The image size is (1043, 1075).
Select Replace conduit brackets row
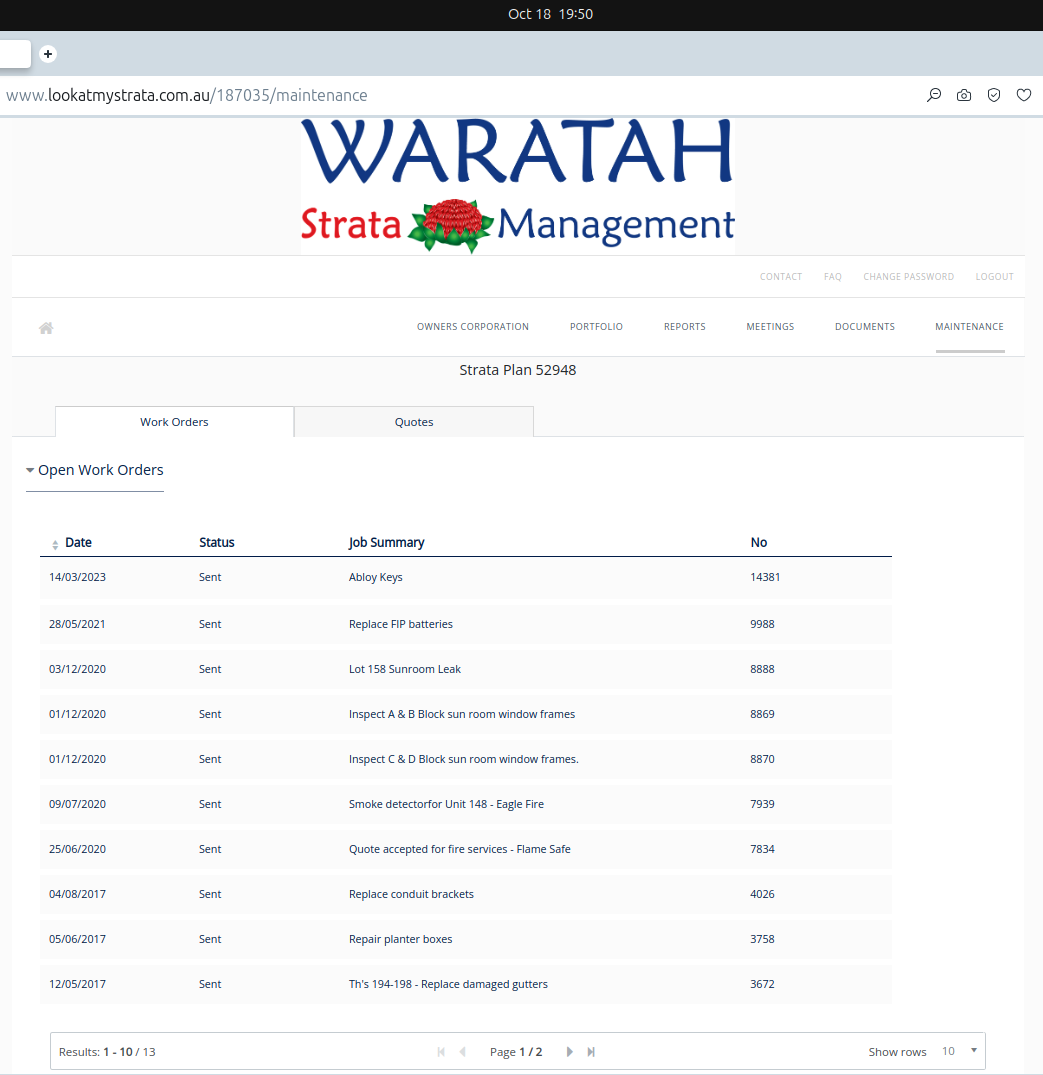[x=466, y=894]
